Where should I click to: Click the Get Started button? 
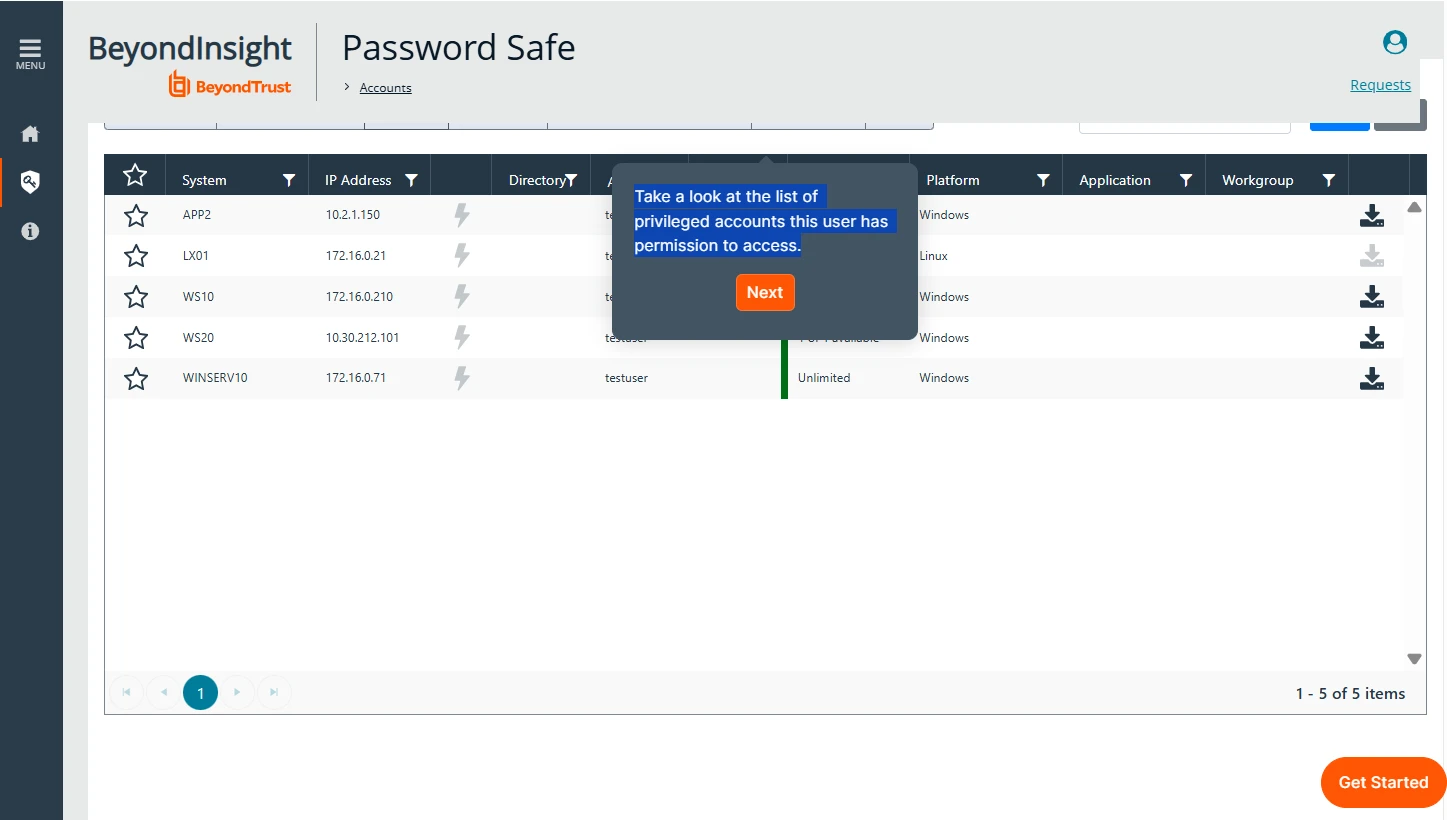click(x=1383, y=783)
